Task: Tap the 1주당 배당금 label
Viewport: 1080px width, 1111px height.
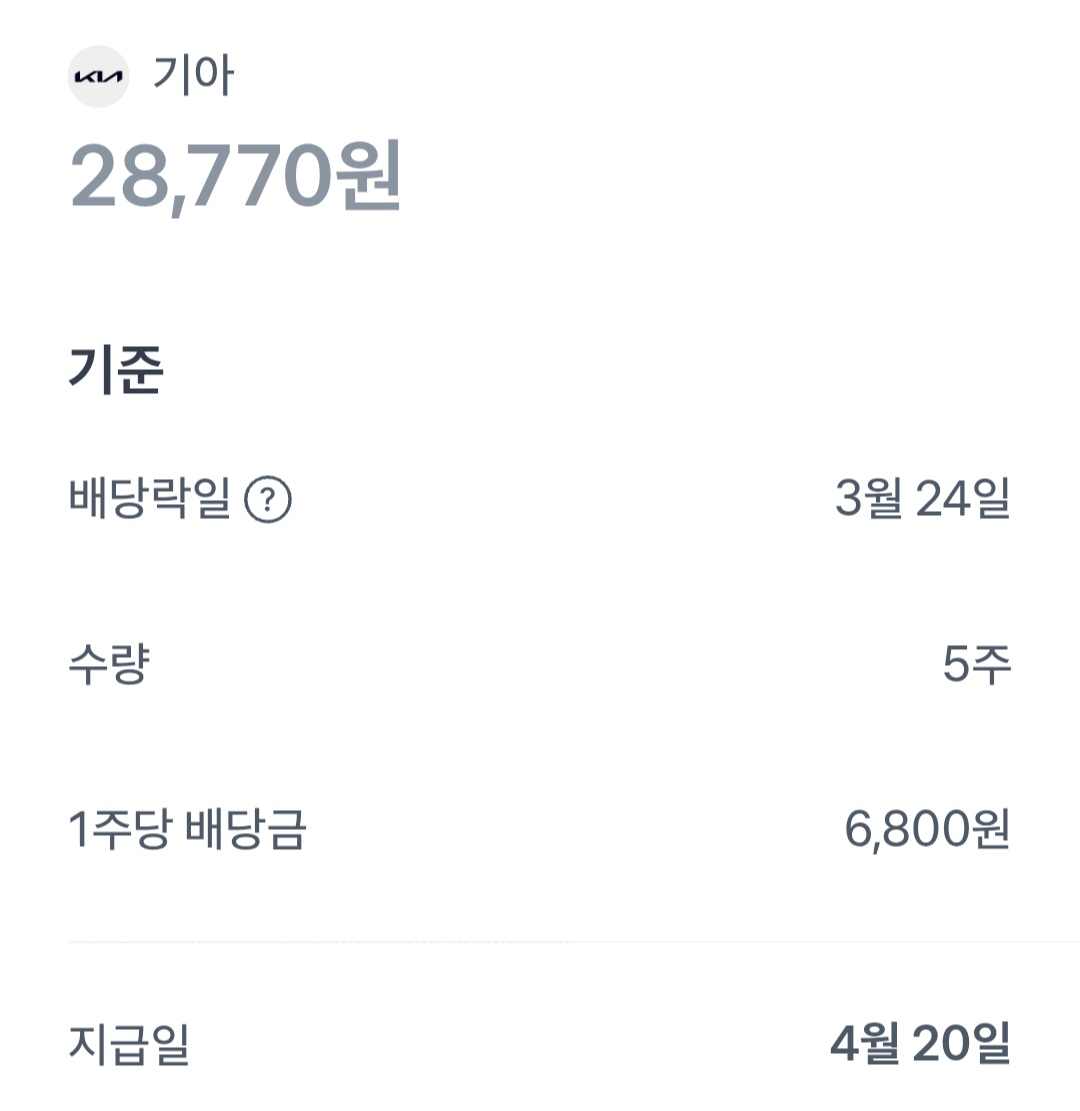Action: point(187,828)
